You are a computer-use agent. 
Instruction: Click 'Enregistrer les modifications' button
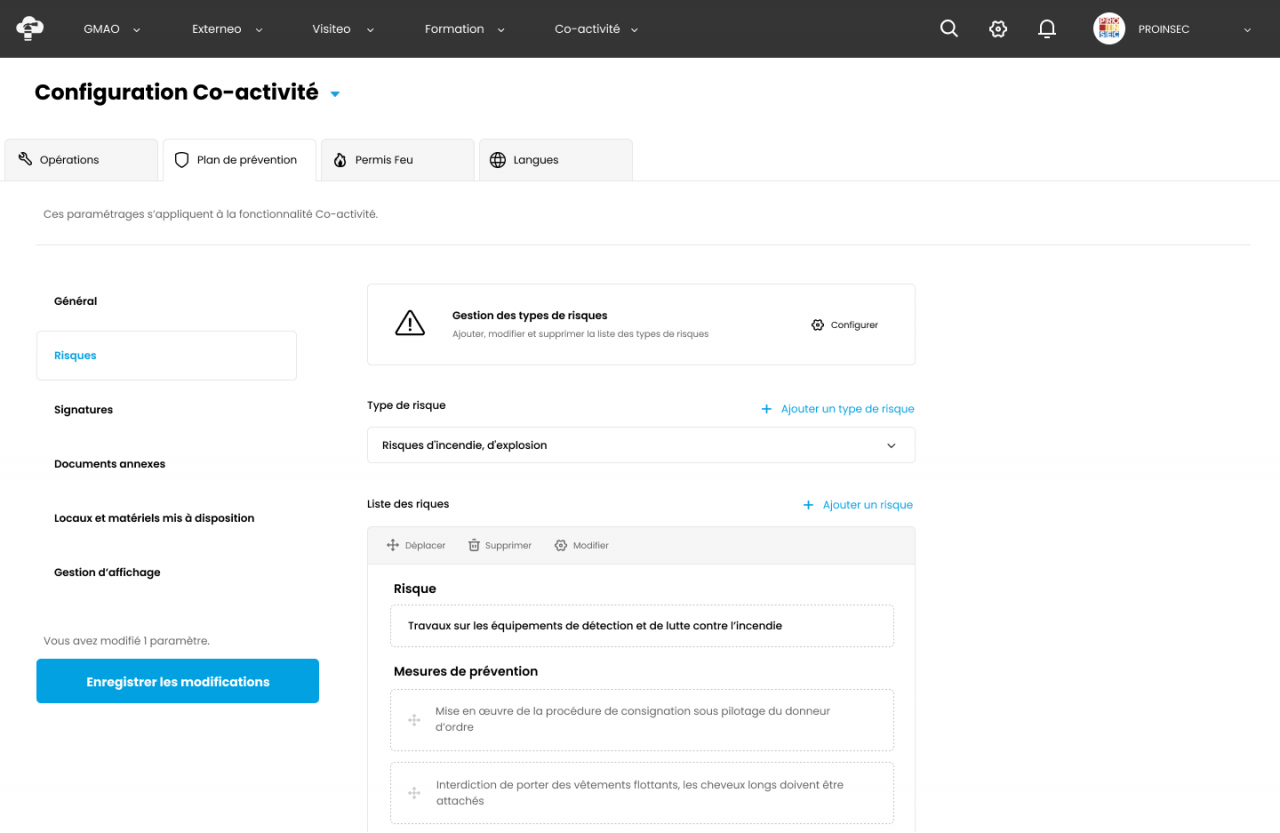[x=178, y=681]
